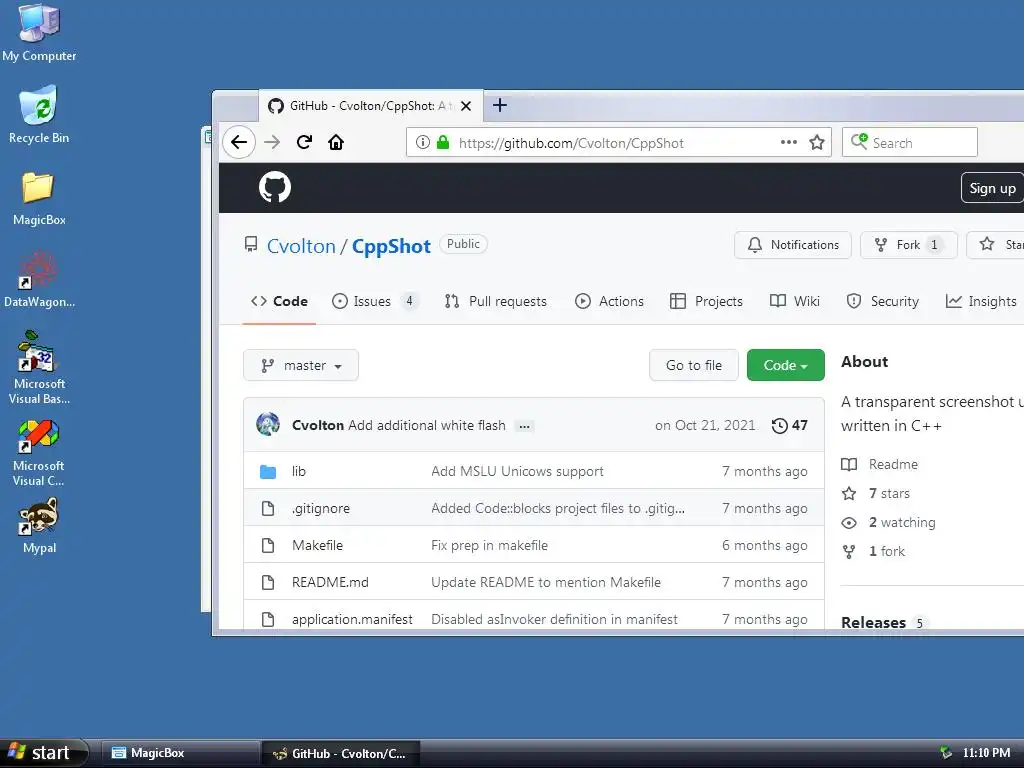Click the application.manifest file icon
The height and width of the screenshot is (768, 1024).
pos(268,619)
